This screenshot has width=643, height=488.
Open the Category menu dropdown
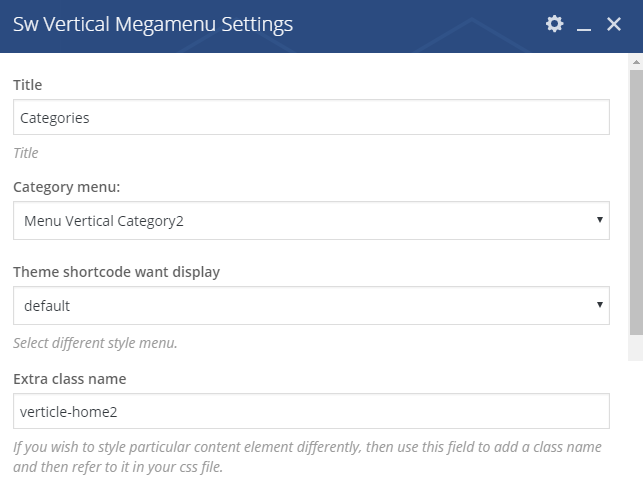click(311, 221)
